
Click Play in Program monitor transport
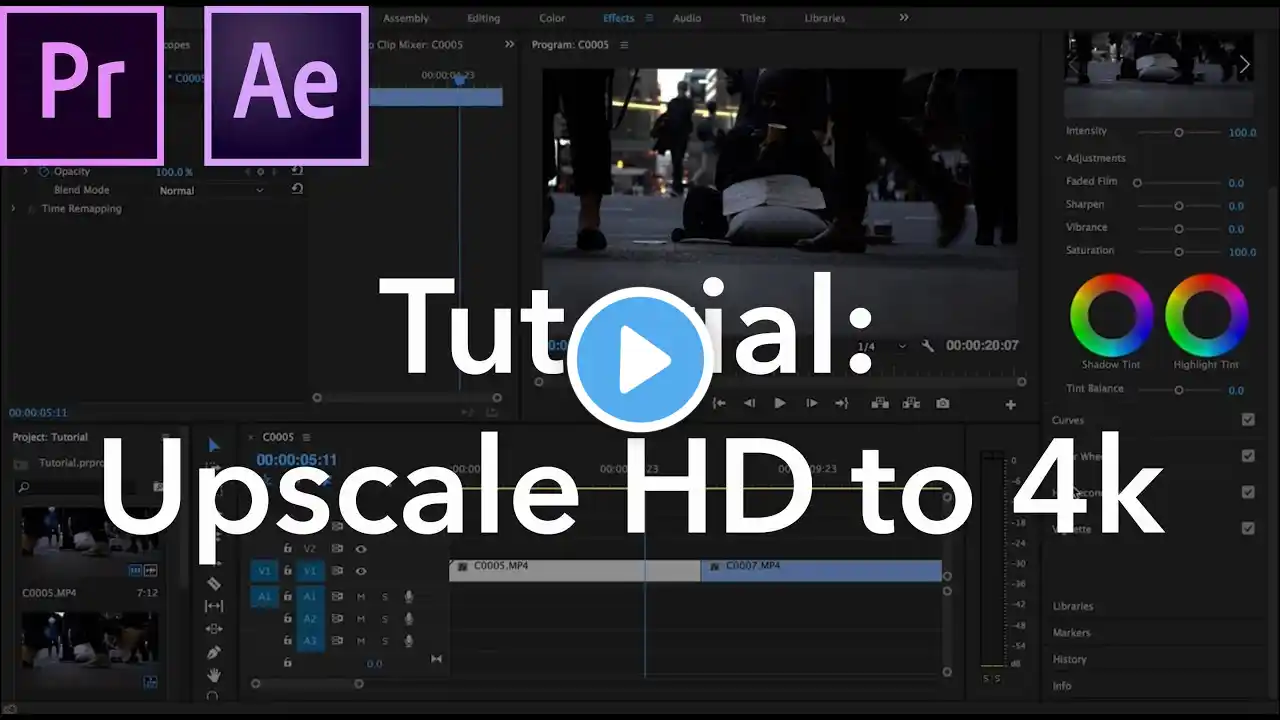point(780,403)
